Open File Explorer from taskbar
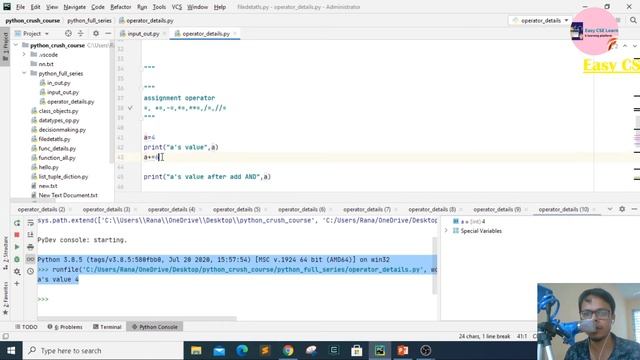The width and height of the screenshot is (640, 360). [196, 351]
